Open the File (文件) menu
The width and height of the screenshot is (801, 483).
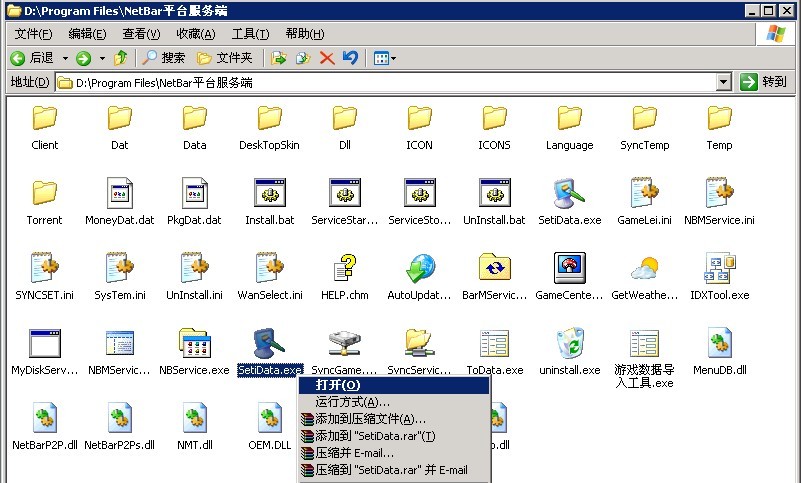pyautogui.click(x=33, y=34)
